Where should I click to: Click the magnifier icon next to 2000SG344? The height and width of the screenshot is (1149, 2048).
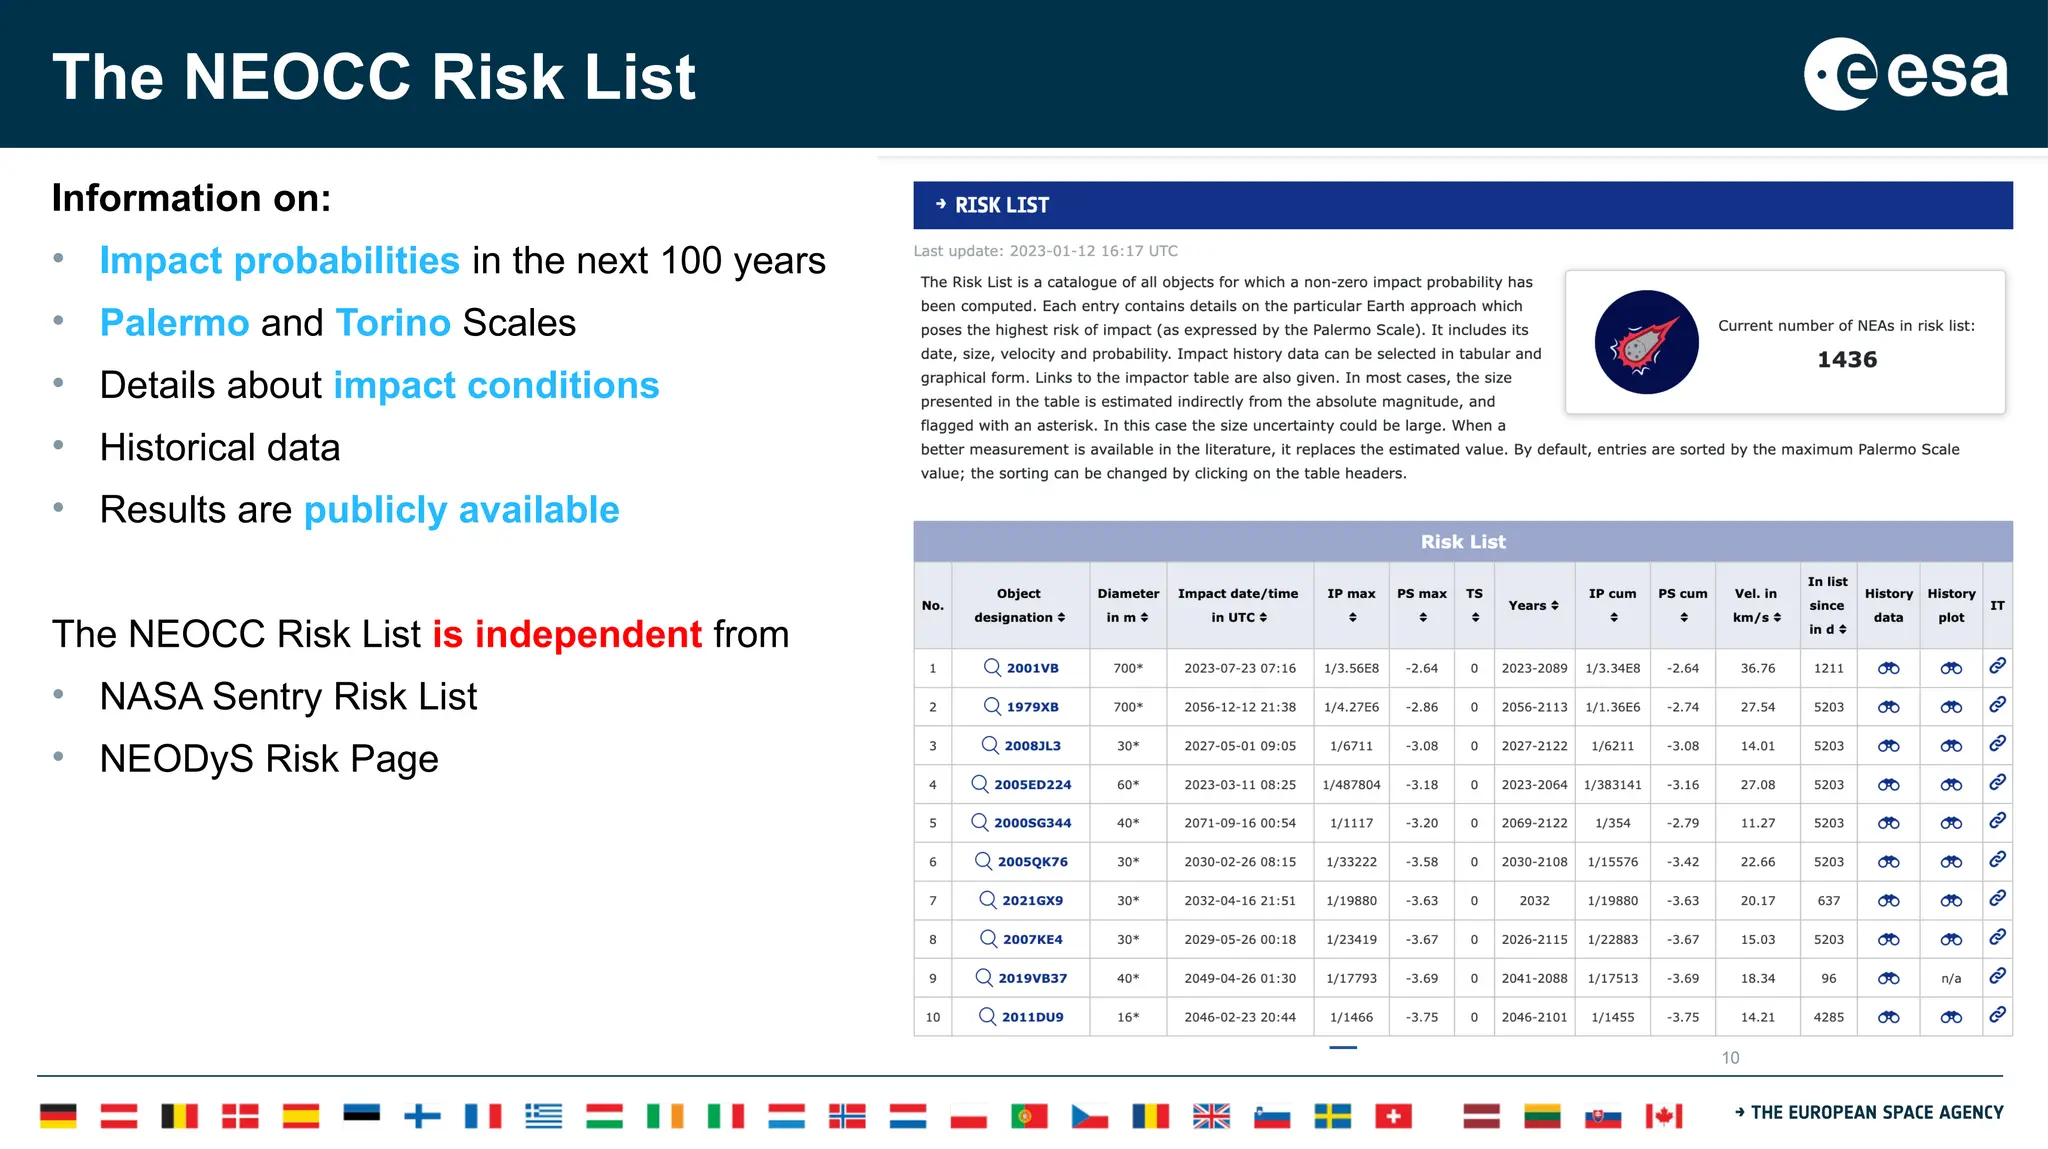(x=980, y=822)
